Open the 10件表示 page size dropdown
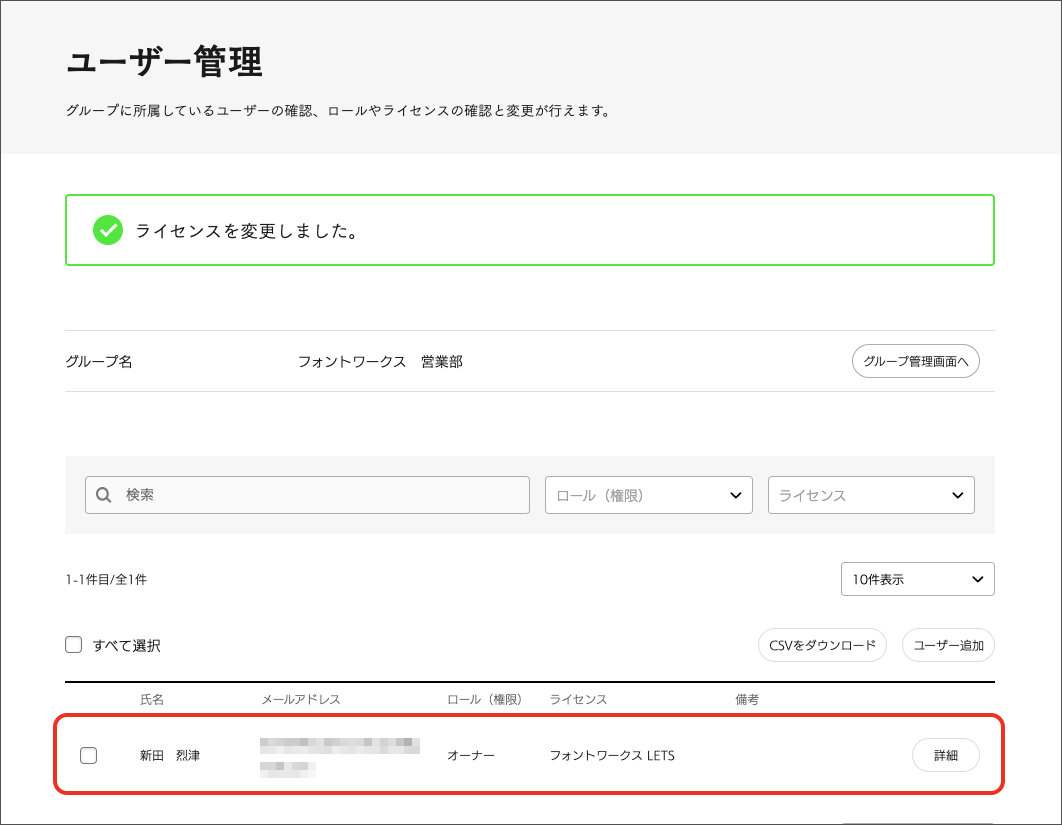The image size is (1062, 825). coord(917,579)
